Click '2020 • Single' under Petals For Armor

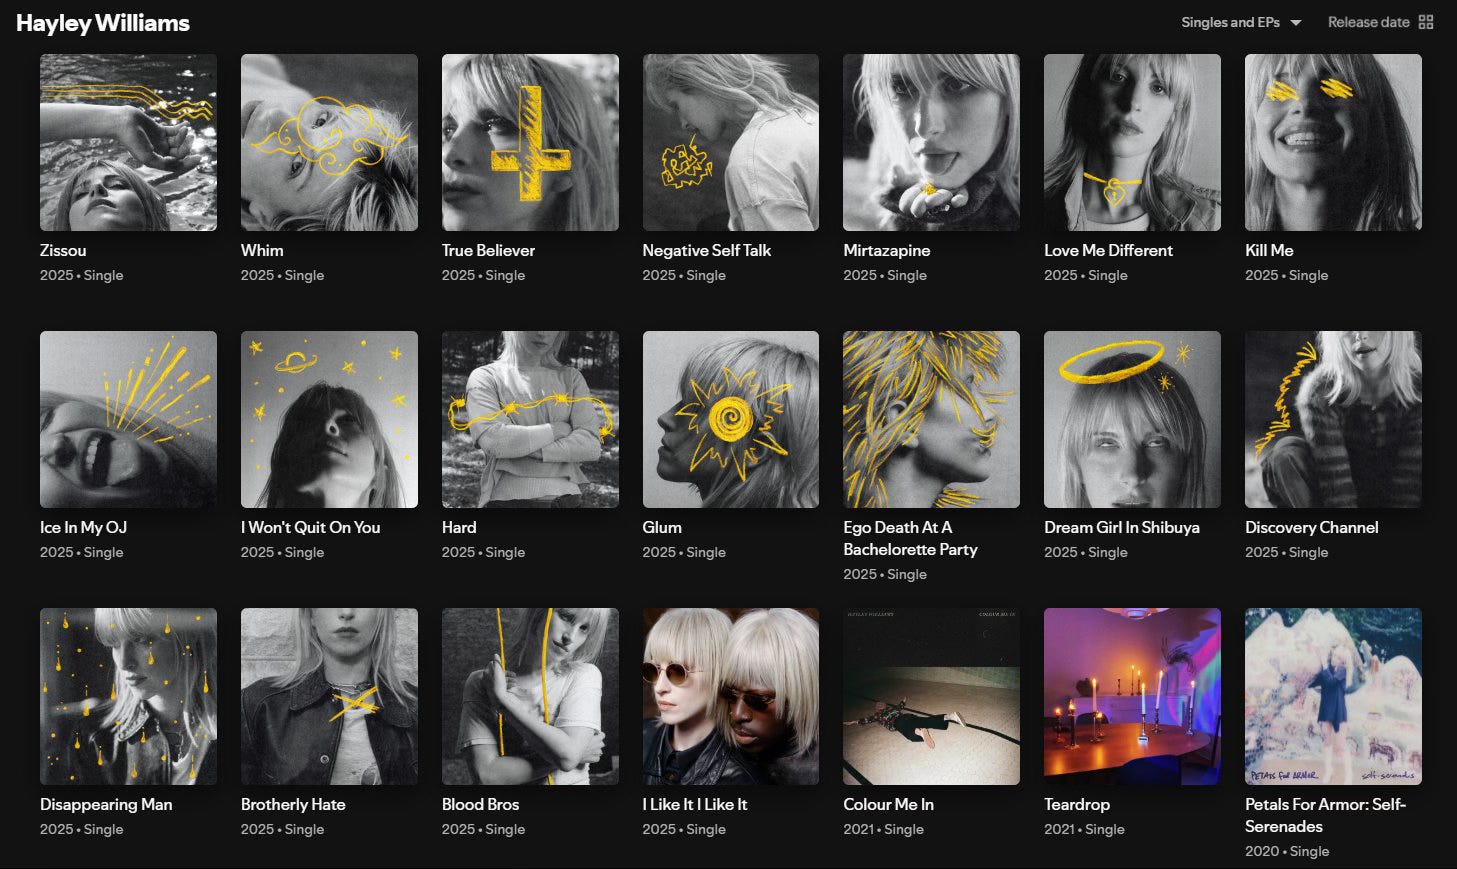(x=1287, y=851)
